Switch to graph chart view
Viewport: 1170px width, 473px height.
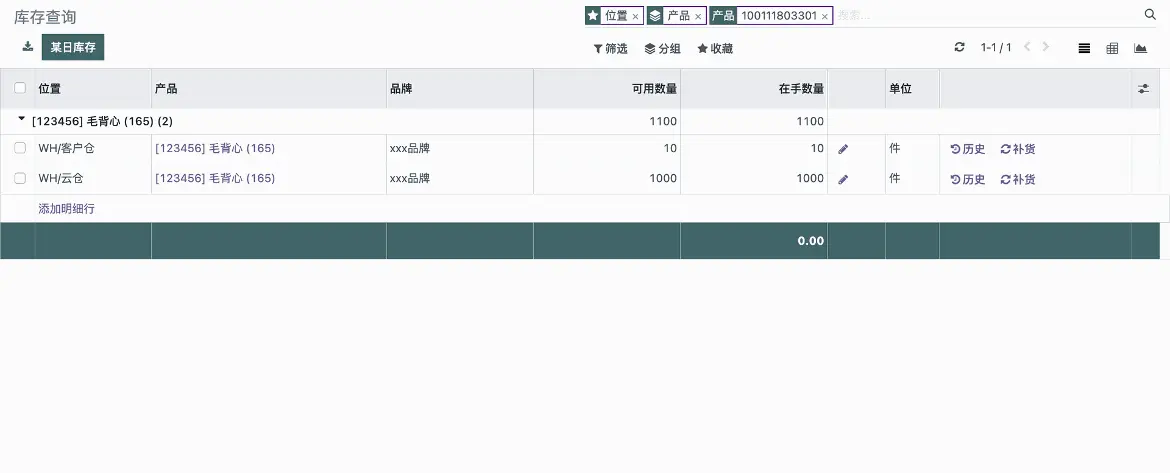pos(1140,48)
